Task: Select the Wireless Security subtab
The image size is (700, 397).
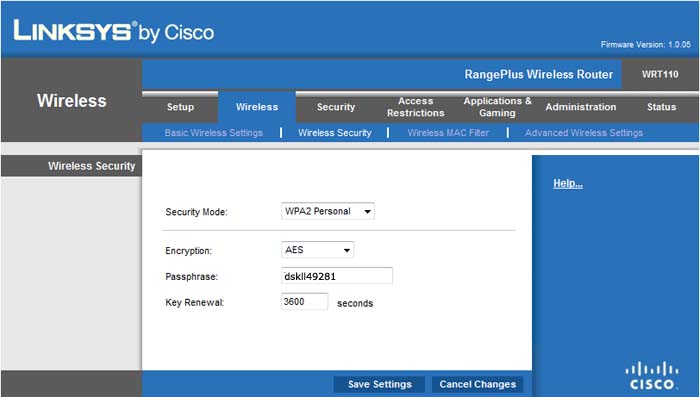Action: (335, 133)
